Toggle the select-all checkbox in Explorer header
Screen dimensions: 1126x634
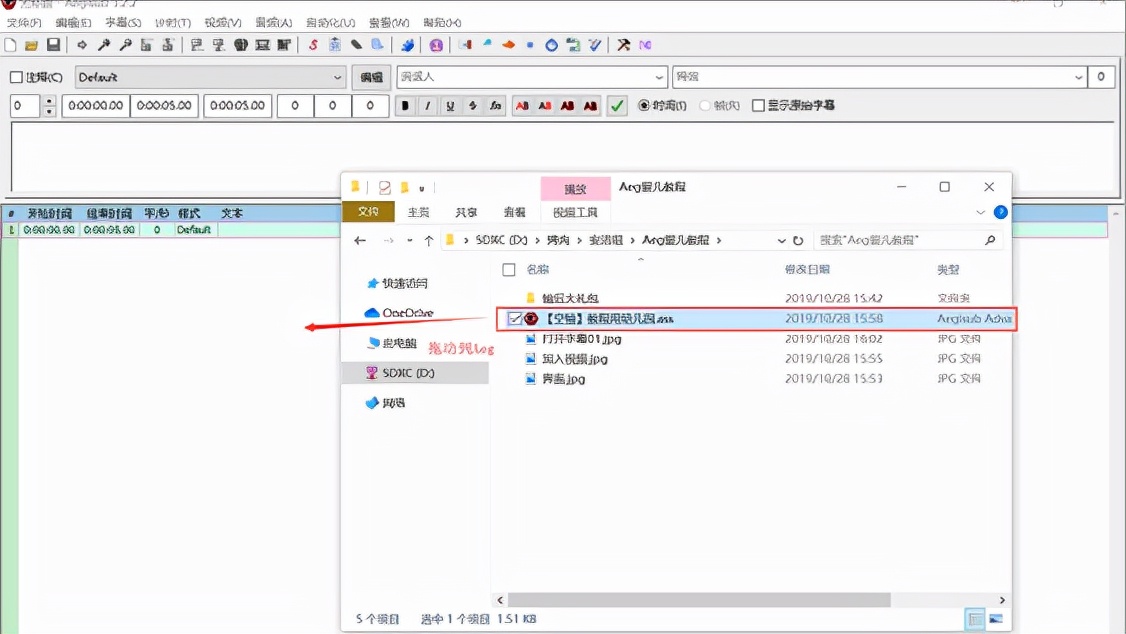click(508, 270)
